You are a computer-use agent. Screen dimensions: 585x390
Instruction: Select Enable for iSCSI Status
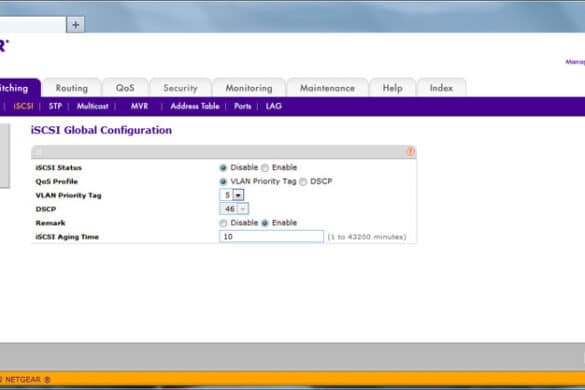tap(265, 168)
